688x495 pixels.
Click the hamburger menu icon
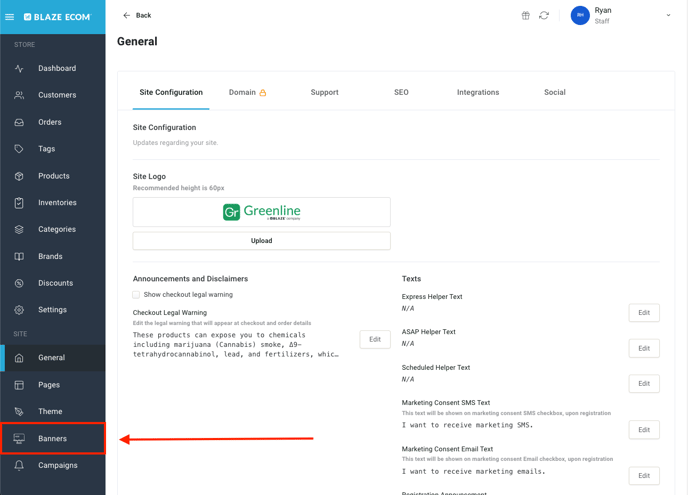click(10, 17)
